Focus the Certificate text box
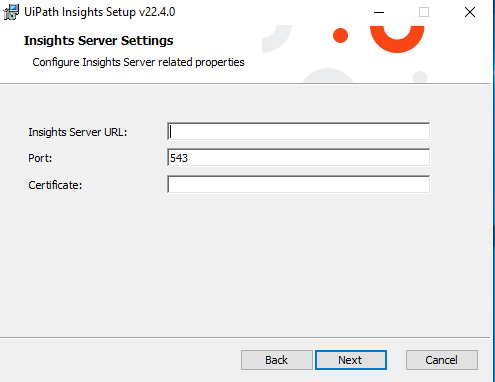 point(298,184)
